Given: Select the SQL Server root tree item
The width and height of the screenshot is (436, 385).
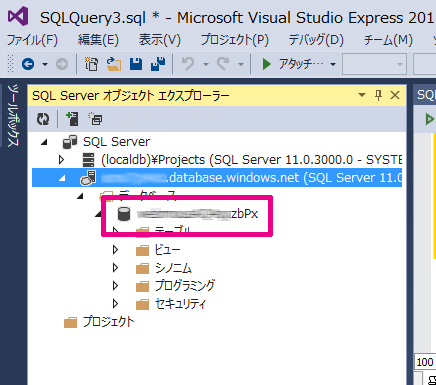Looking at the screenshot, I should [117, 142].
